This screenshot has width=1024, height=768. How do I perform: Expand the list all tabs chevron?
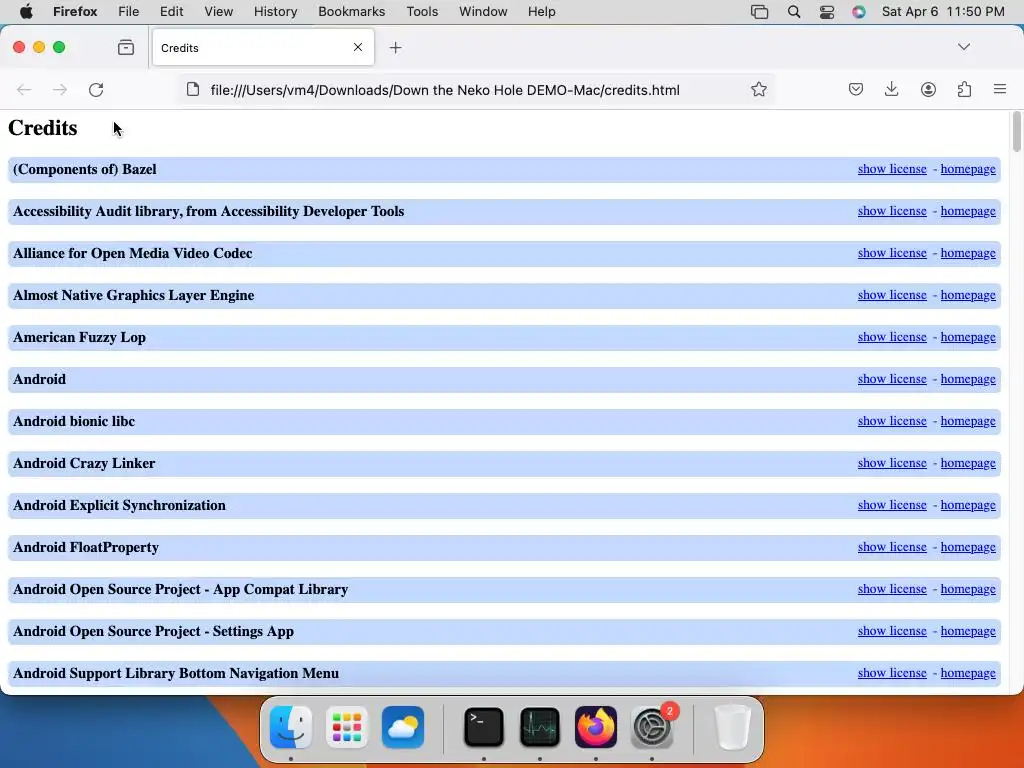(964, 47)
